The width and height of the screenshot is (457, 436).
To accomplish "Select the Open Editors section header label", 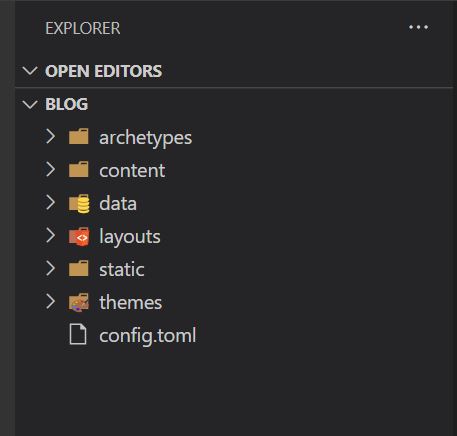I will pos(104,71).
